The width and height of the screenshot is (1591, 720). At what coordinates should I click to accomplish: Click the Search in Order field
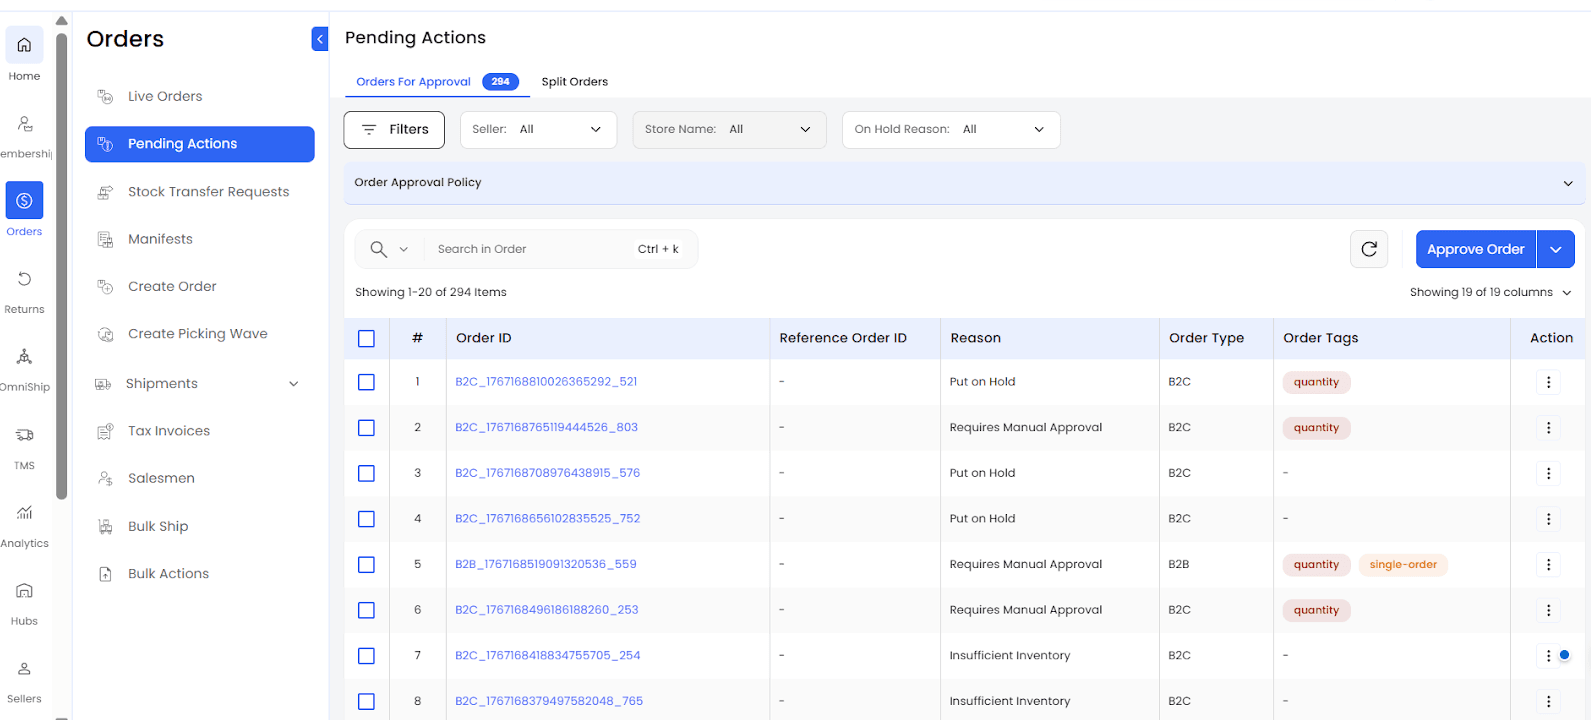coord(530,249)
